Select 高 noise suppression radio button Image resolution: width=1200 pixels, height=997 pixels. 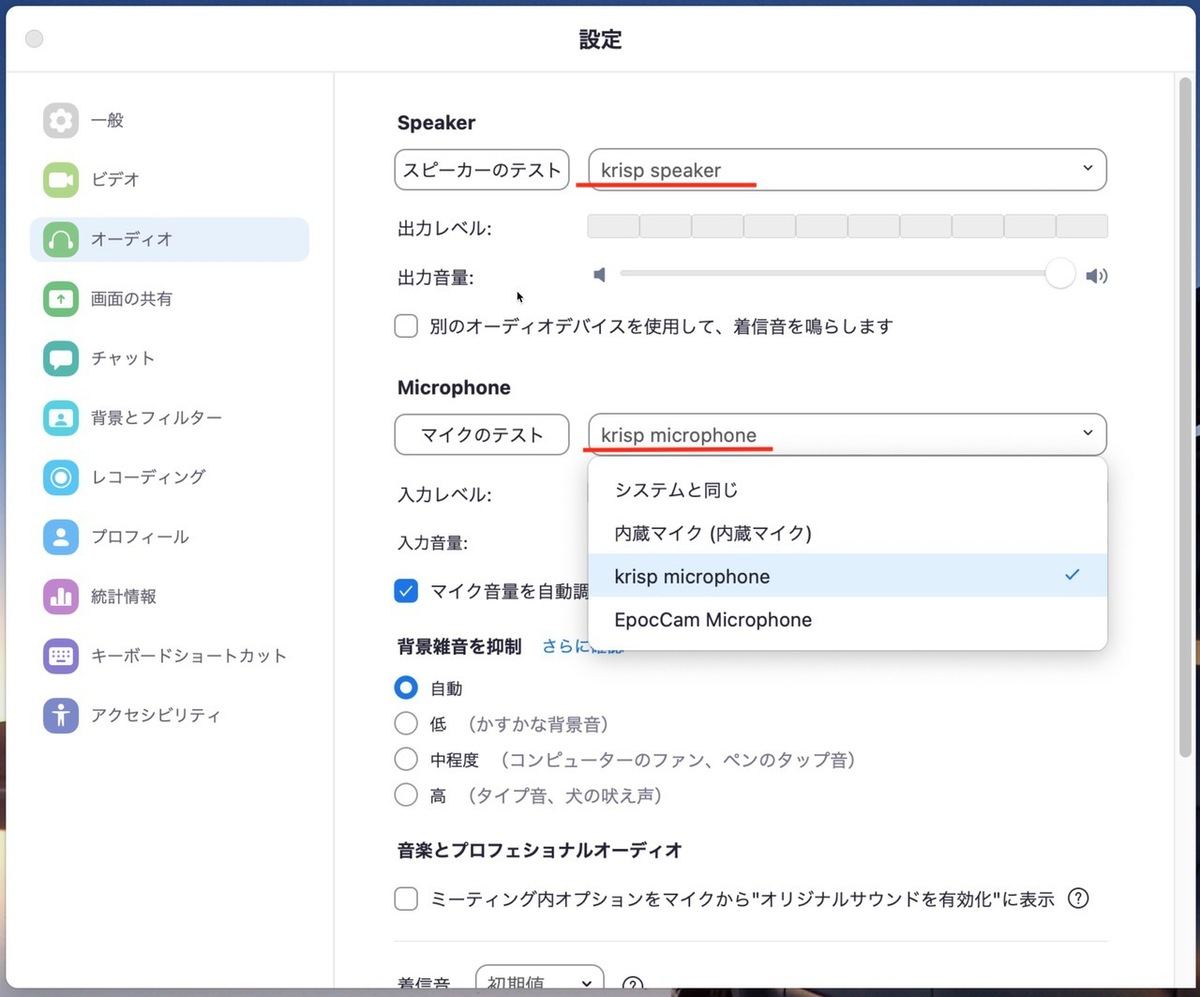pyautogui.click(x=406, y=795)
